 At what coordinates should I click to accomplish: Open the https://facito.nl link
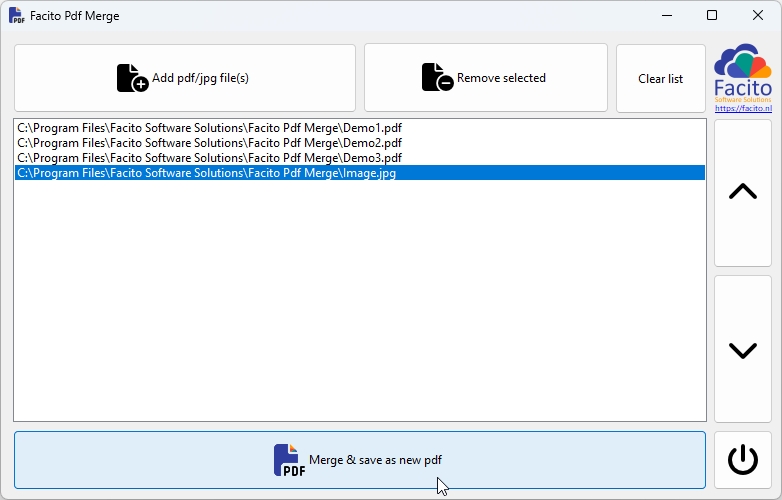point(743,108)
